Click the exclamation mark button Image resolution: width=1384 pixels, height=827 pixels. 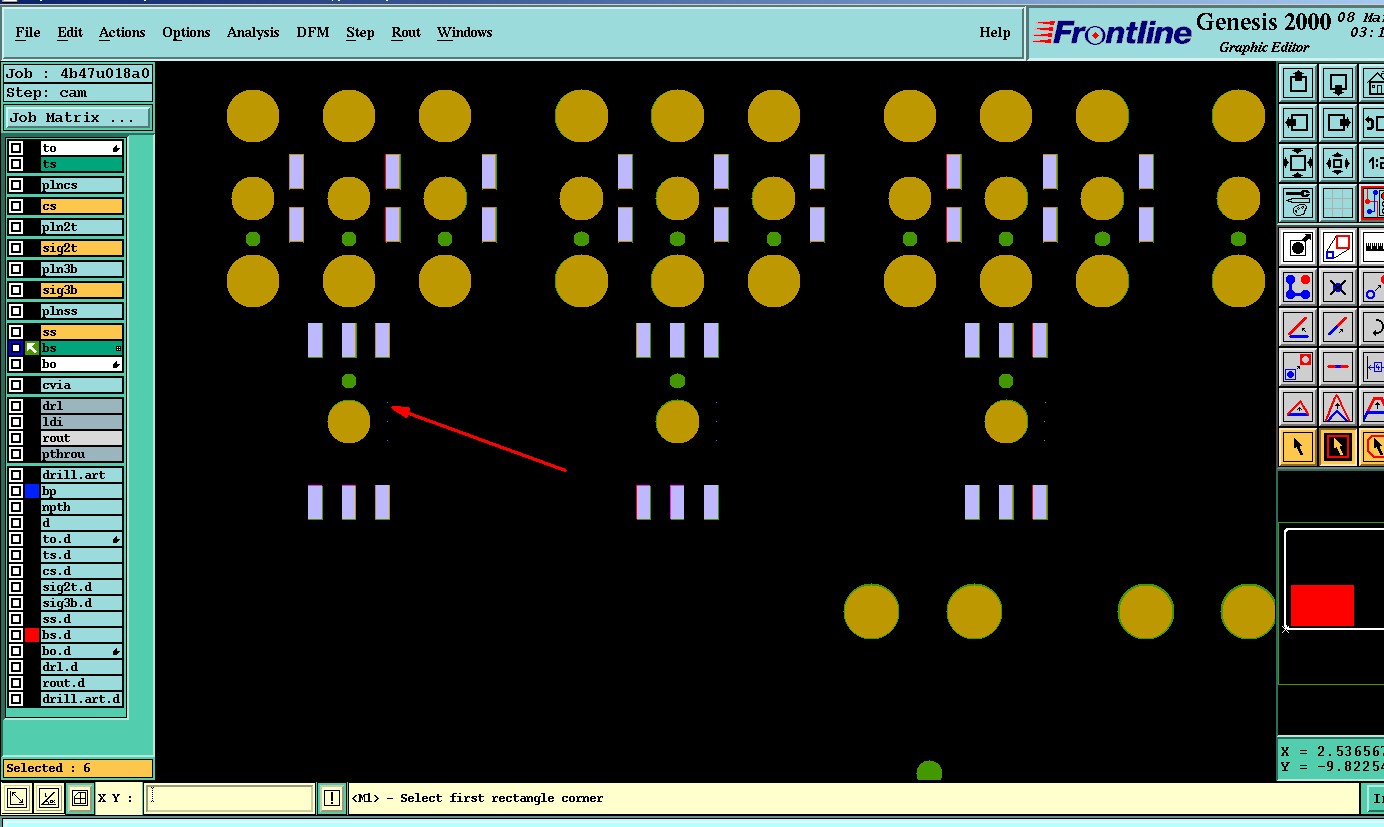[x=333, y=798]
